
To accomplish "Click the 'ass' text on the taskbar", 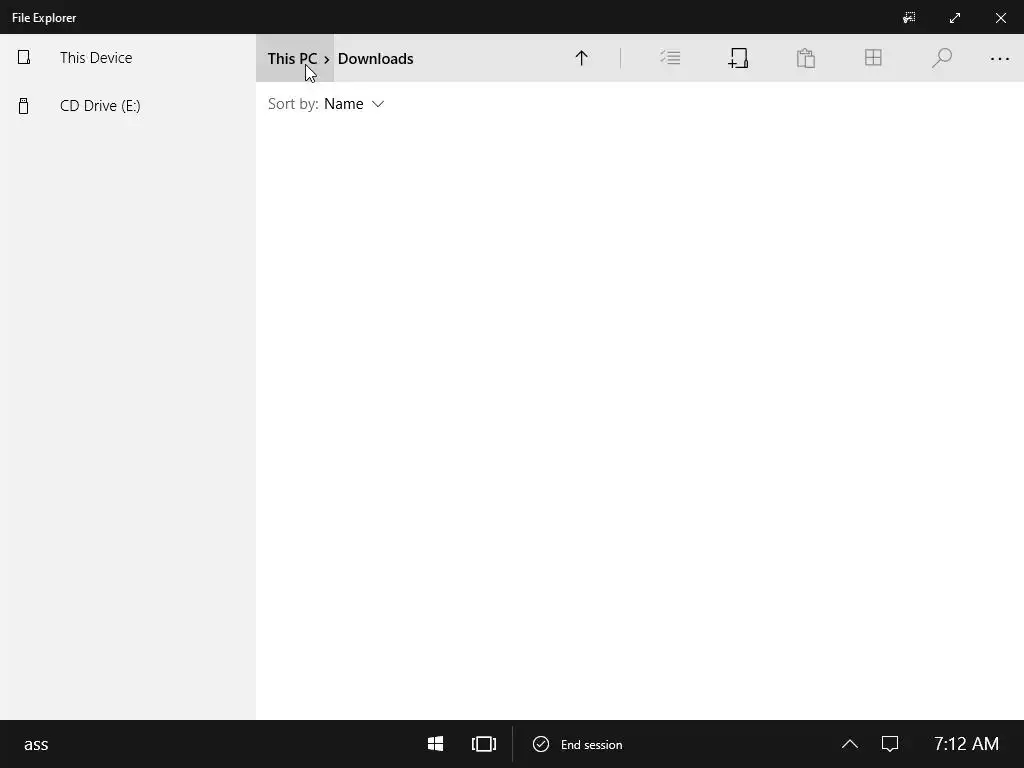I will click(36, 744).
